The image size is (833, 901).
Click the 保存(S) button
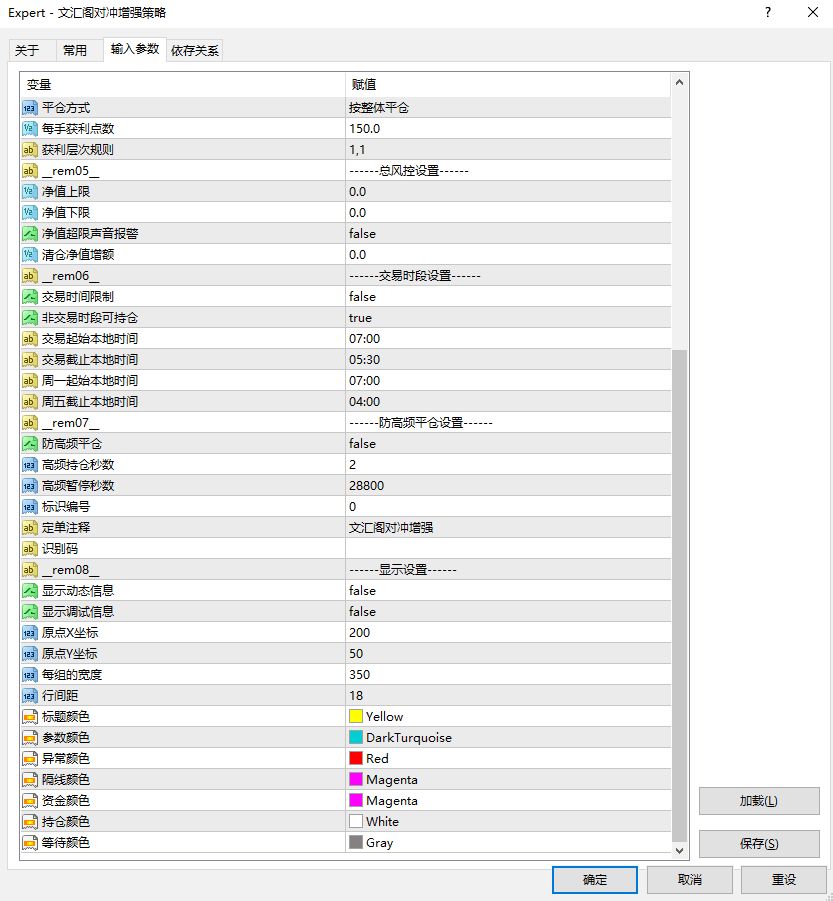[x=757, y=844]
